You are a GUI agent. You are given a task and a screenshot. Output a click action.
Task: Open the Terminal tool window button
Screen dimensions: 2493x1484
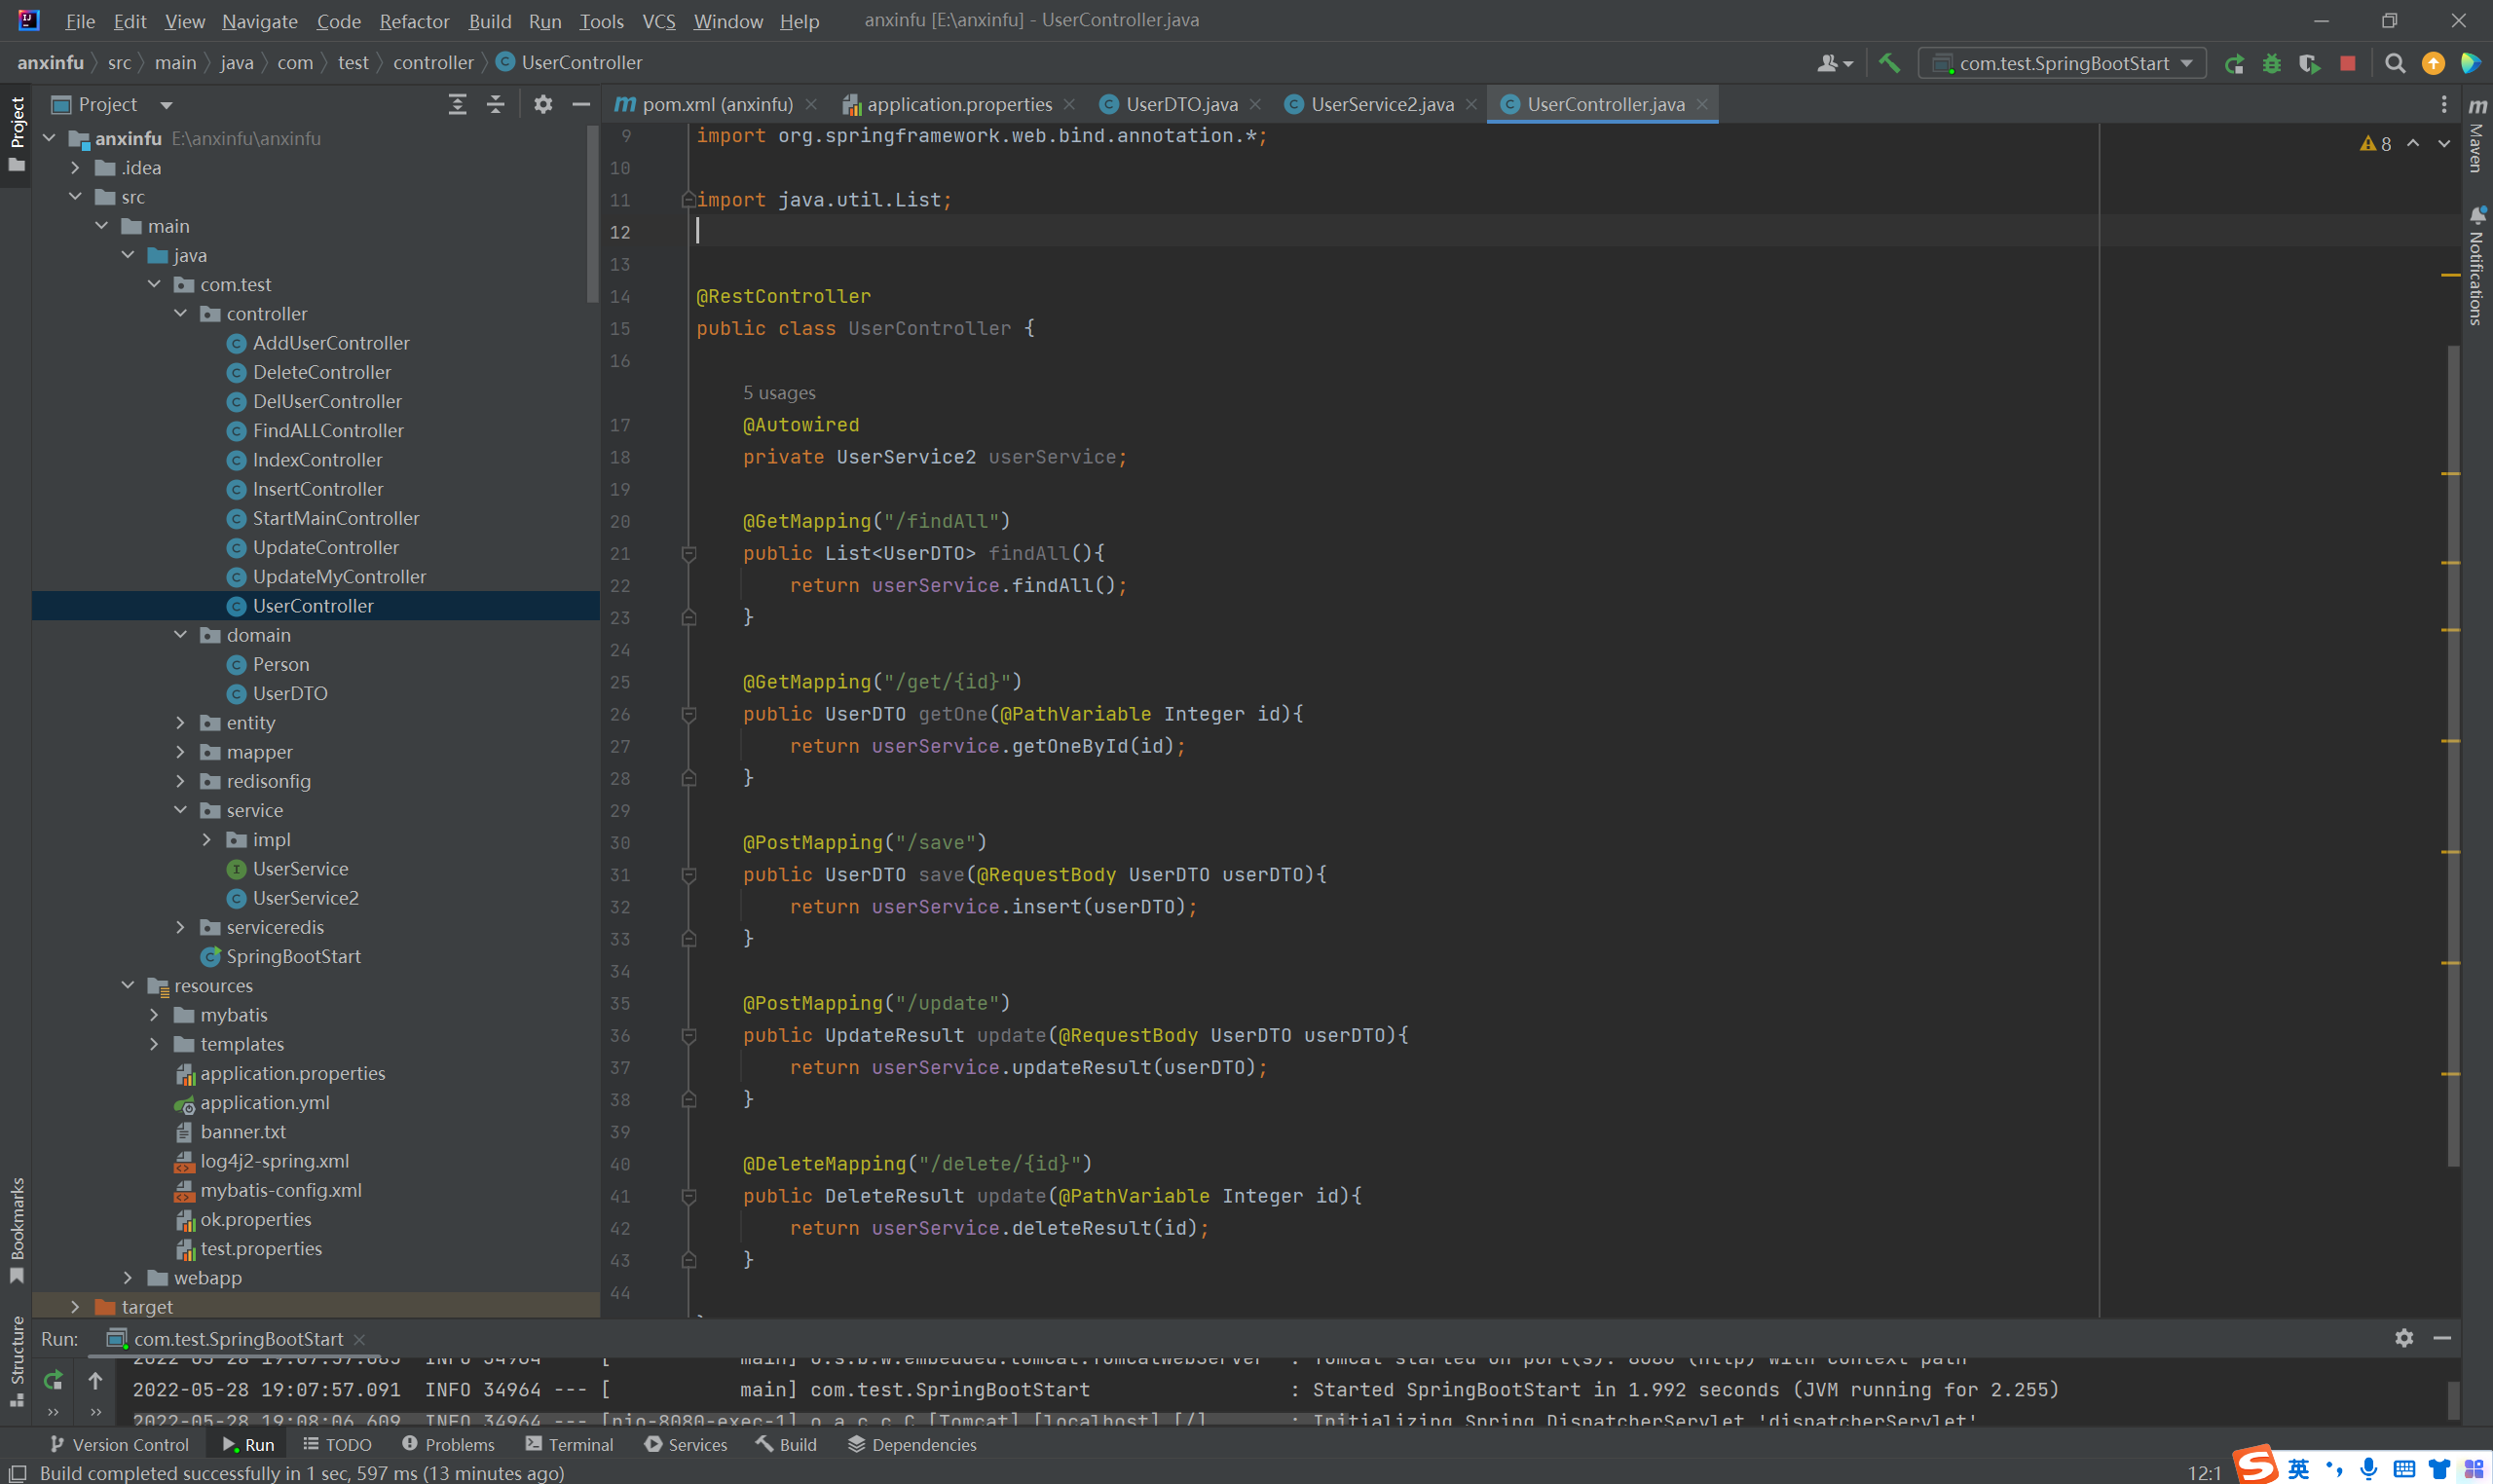click(569, 1444)
